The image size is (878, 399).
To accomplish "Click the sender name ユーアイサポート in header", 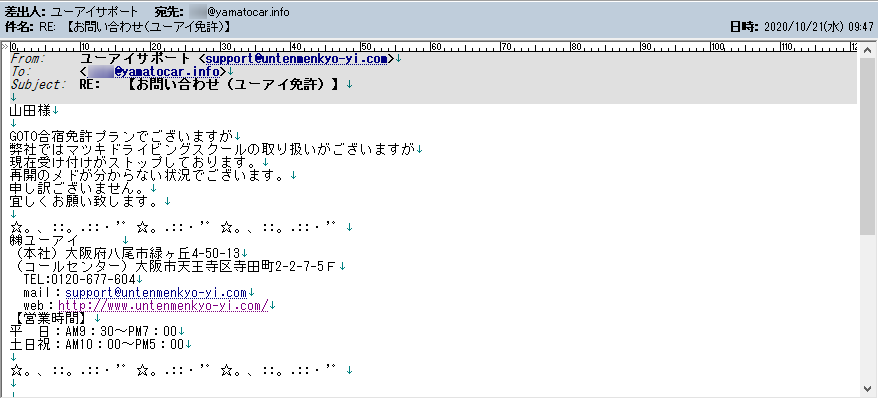I will 94,12.
